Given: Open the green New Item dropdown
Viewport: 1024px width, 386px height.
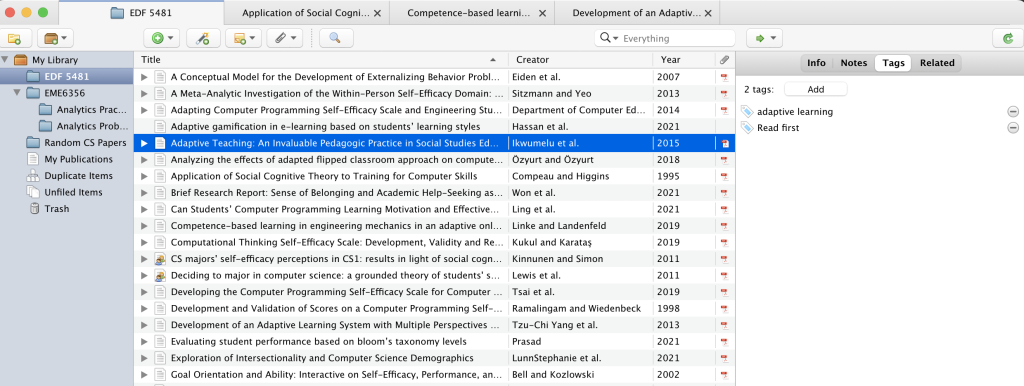Looking at the screenshot, I should coord(162,39).
